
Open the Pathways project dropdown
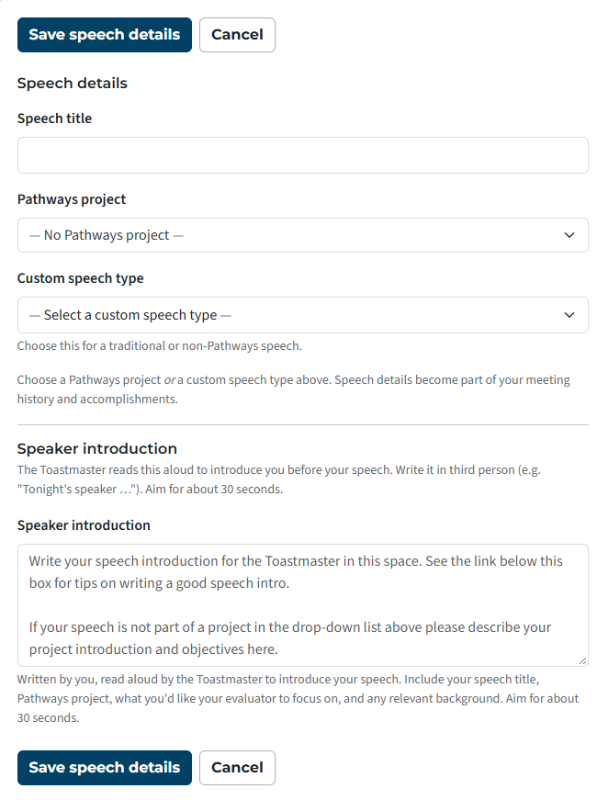tap(303, 235)
